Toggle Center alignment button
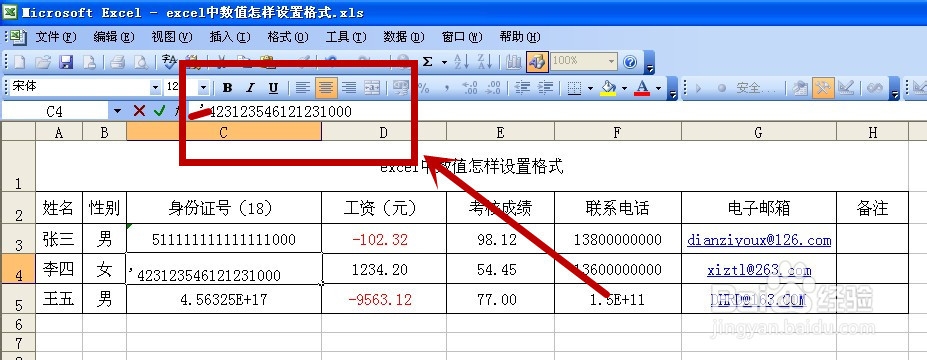Image resolution: width=927 pixels, height=360 pixels. click(x=325, y=88)
